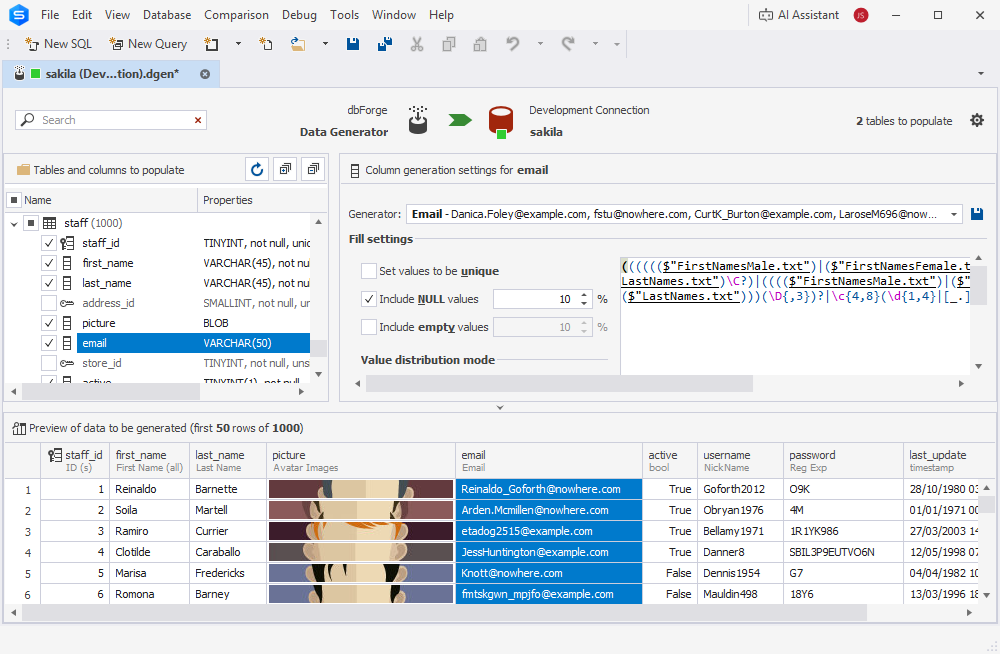Screen dimensions: 1000x654
Task: Open the new document dropdown arrow
Action: 239,44
